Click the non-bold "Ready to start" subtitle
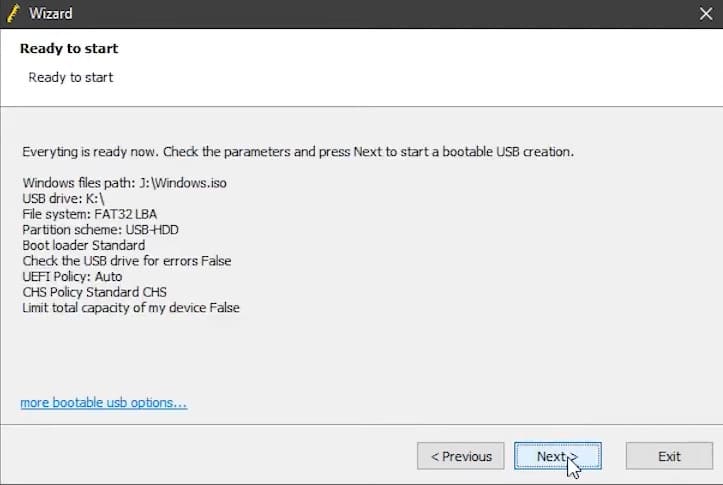The width and height of the screenshot is (723, 485). tap(71, 77)
